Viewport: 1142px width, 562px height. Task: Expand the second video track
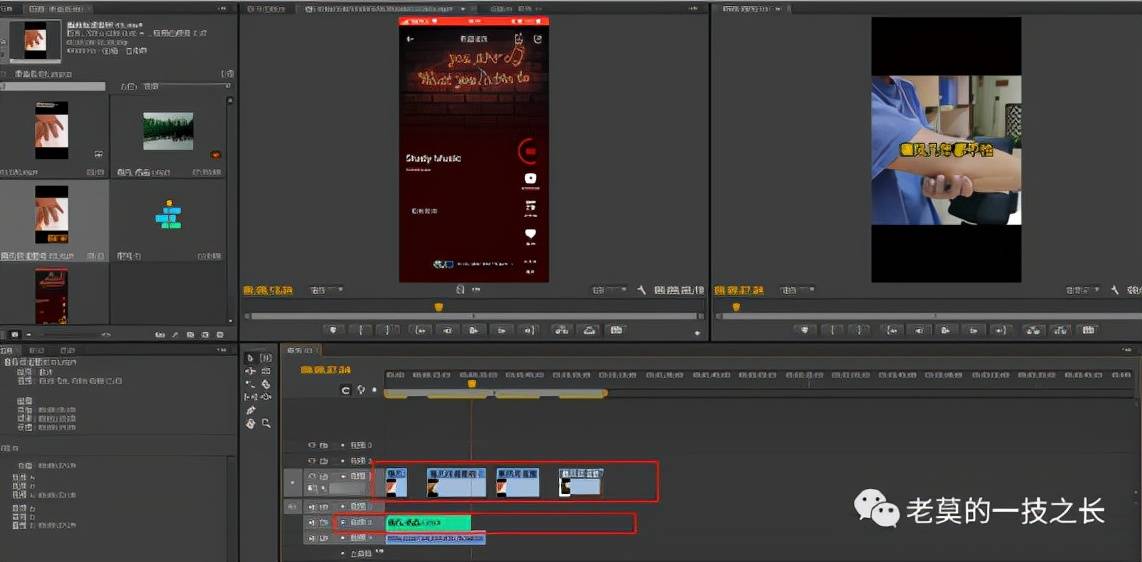[342, 461]
